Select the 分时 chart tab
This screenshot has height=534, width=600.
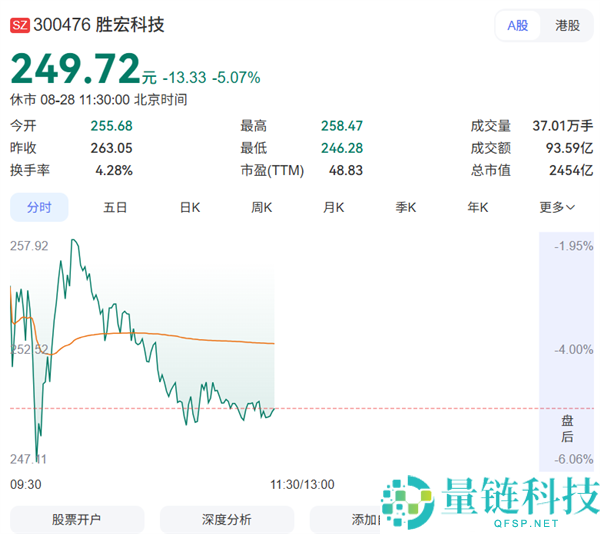click(x=39, y=207)
